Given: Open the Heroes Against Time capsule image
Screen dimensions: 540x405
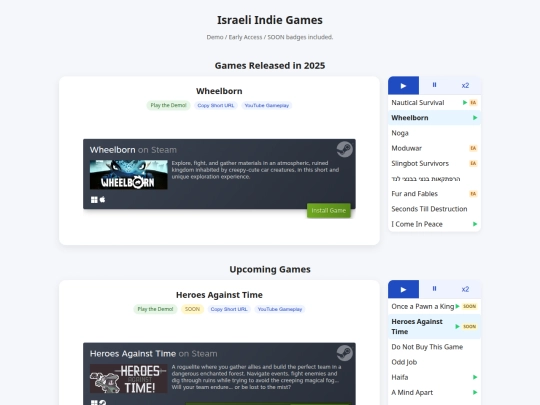Looking at the screenshot, I should [x=128, y=378].
